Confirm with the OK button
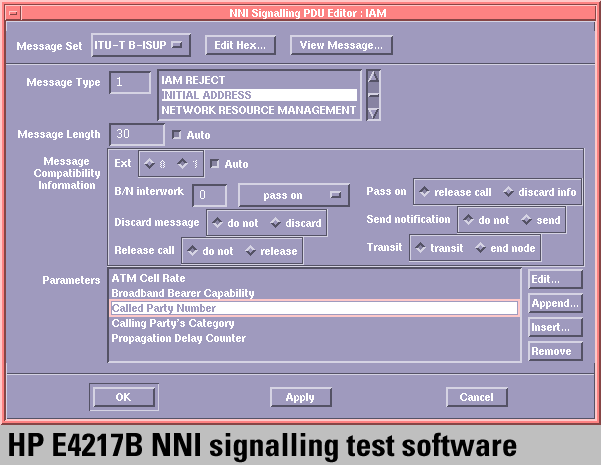This screenshot has width=601, height=465. [124, 397]
